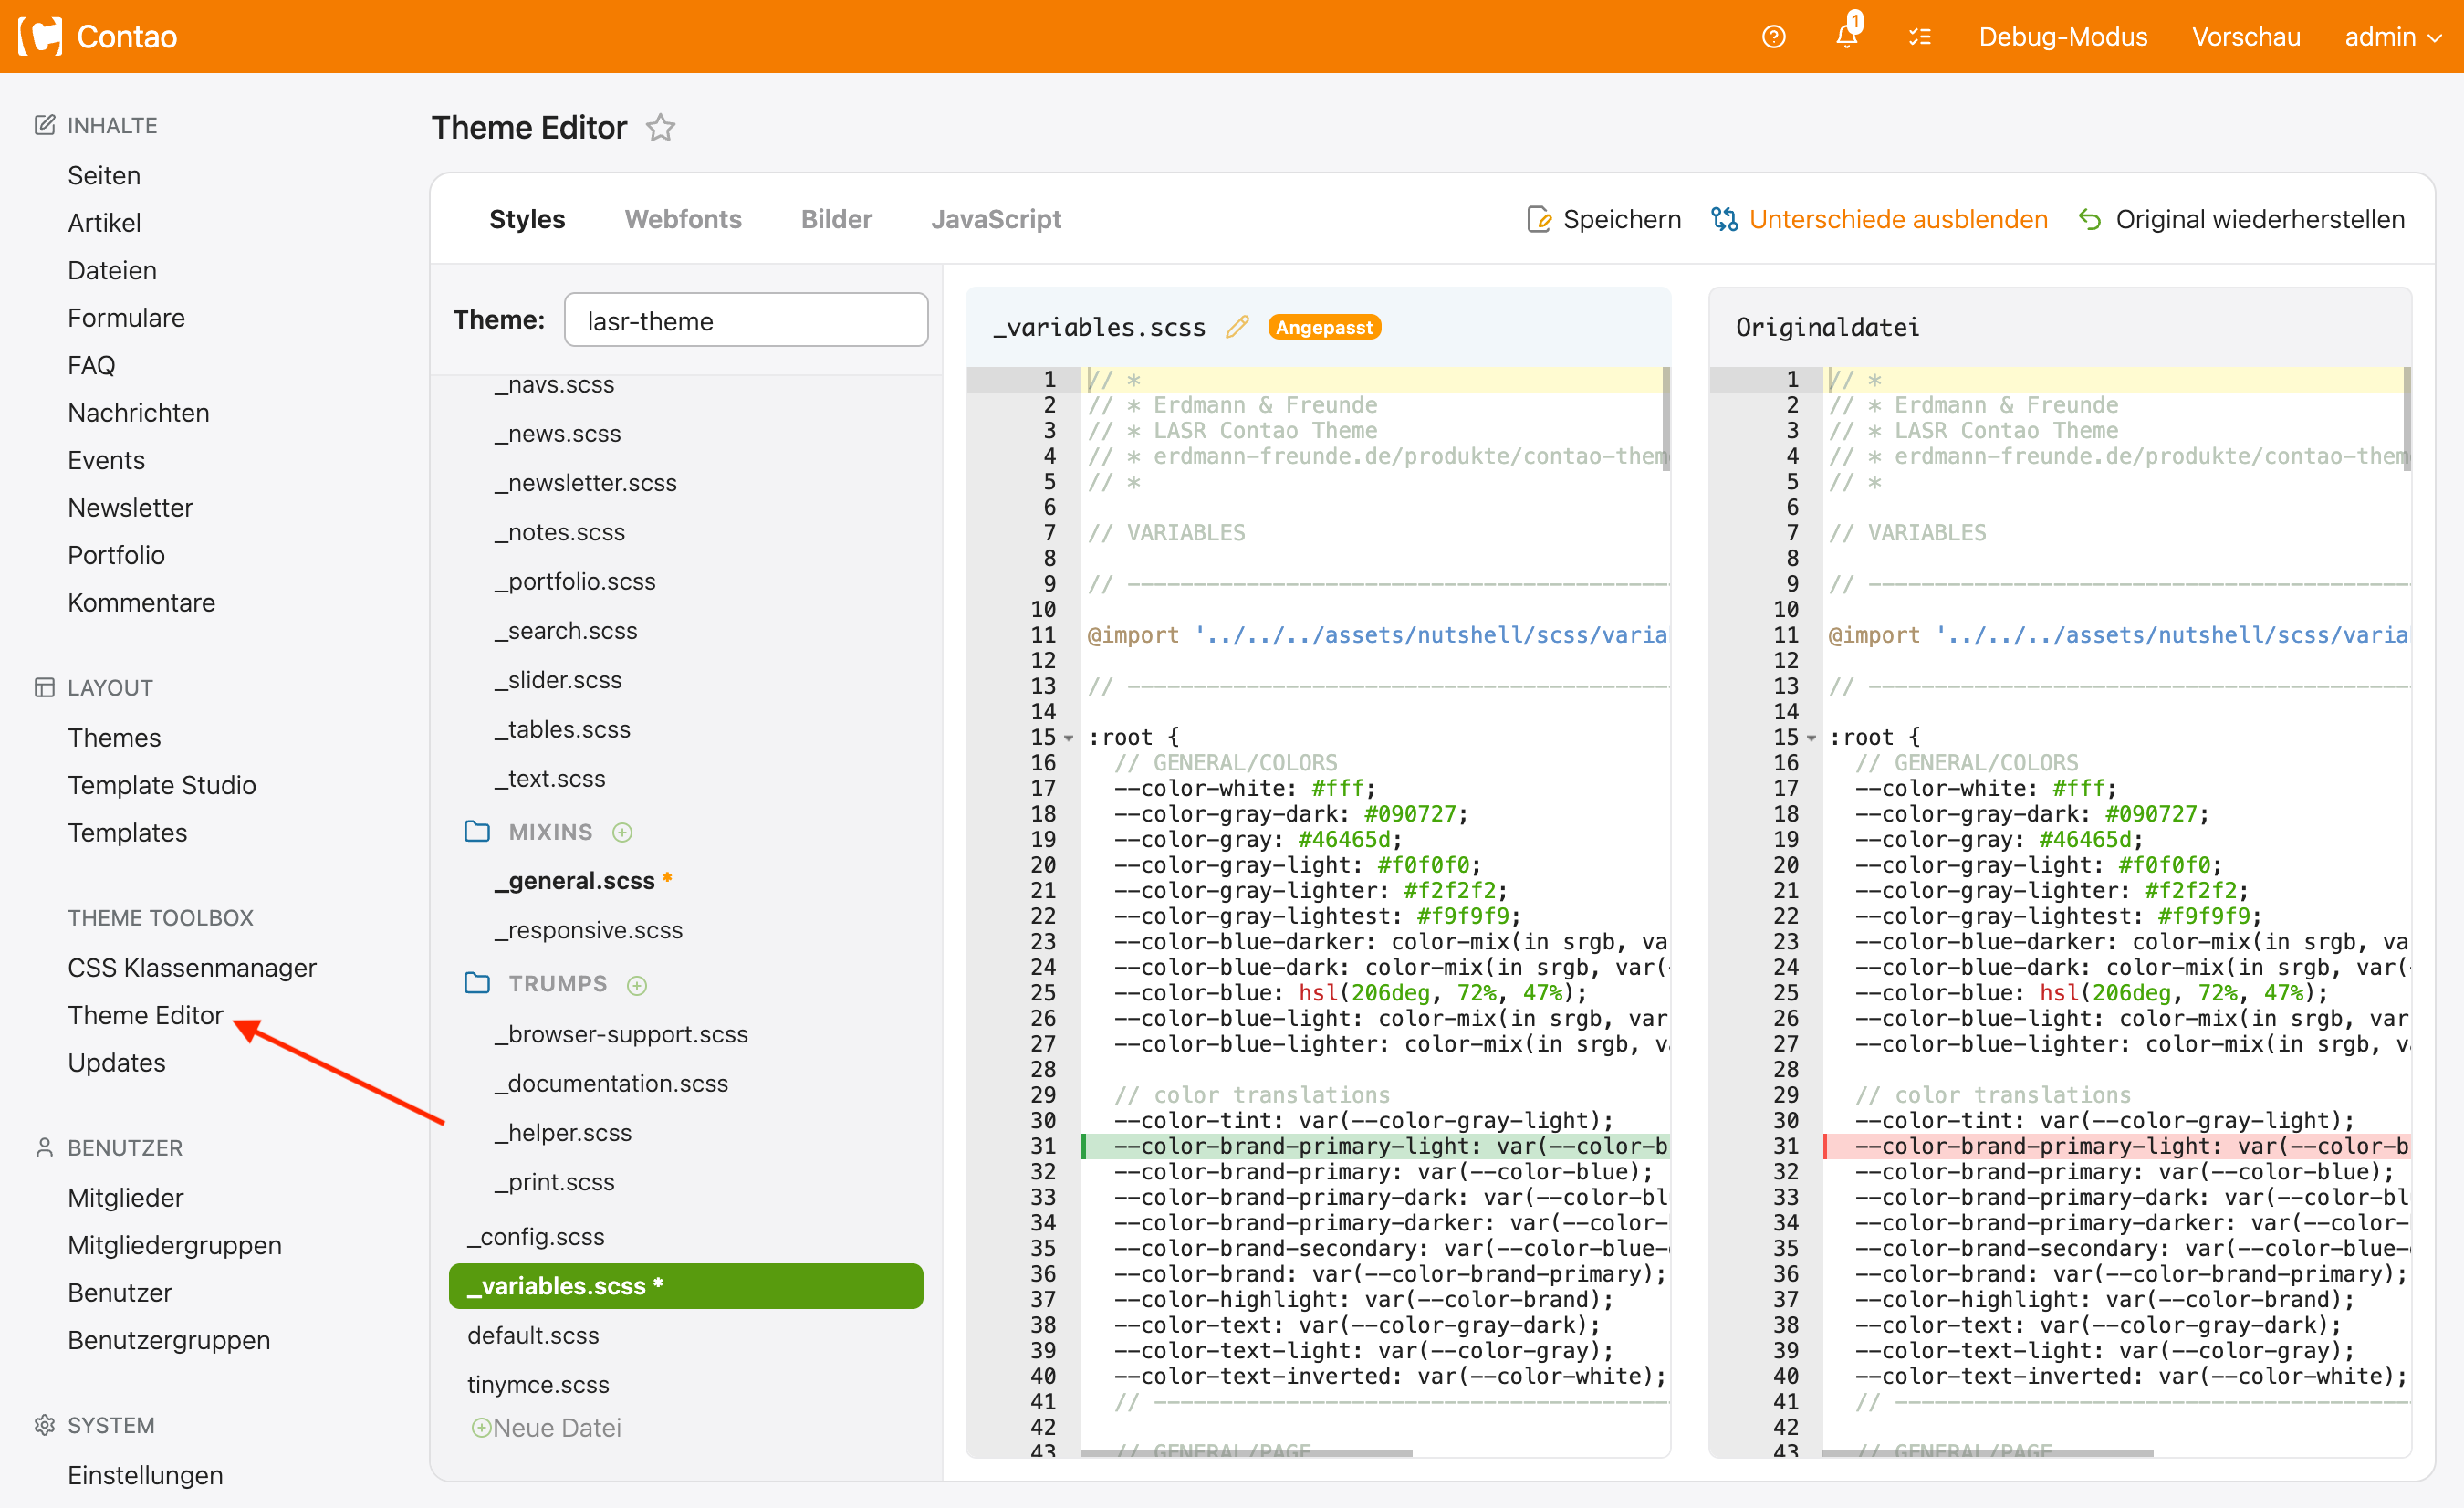Open CSS Klassenmanager in the sidebar
Viewport: 2464px width, 1508px height.
(x=192, y=967)
